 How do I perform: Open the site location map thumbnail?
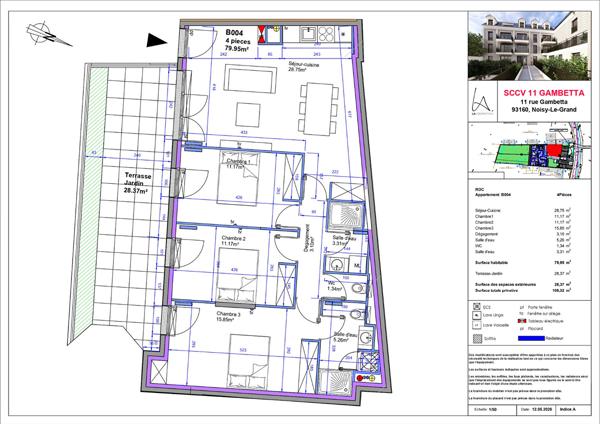530,150
